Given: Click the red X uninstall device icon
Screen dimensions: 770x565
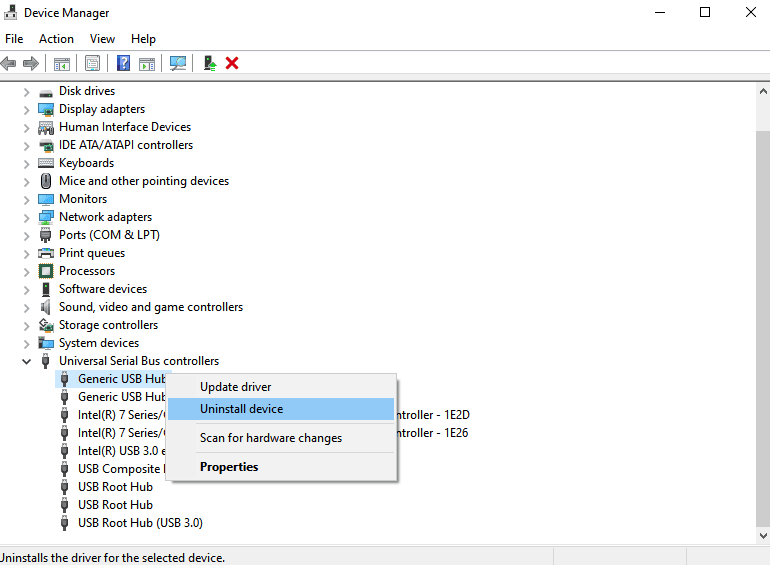Looking at the screenshot, I should 232,63.
